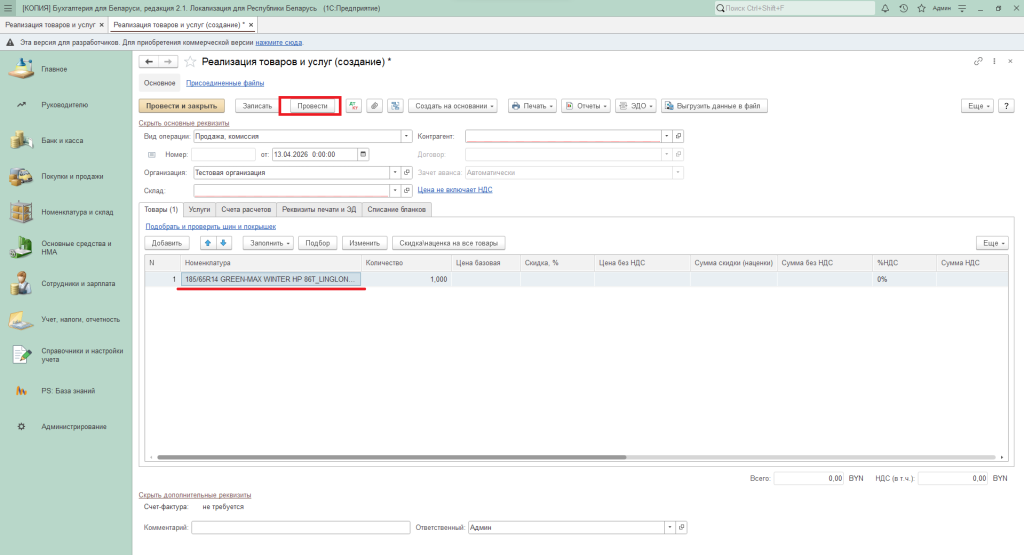This screenshot has height=555, width=1024.
Task: Collapse fields via Скрыть основные реквизиты
Action: tap(184, 123)
